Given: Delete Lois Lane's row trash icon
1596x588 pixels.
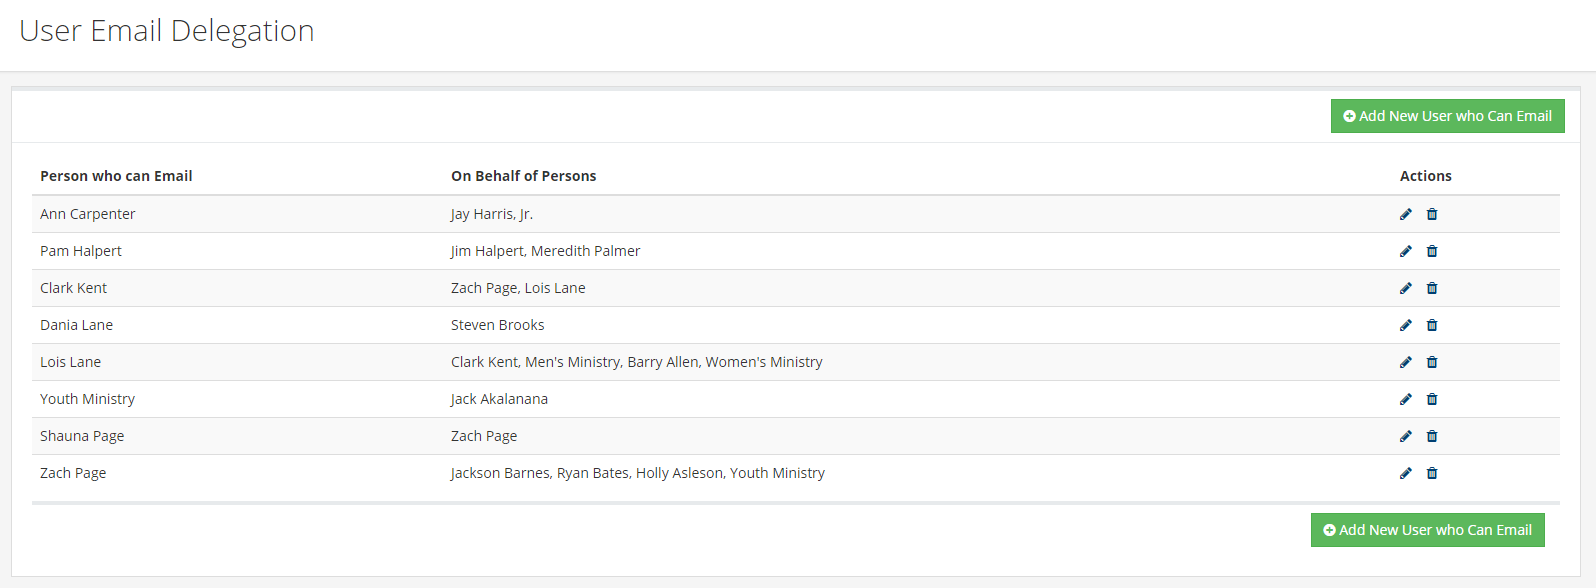Looking at the screenshot, I should click(1432, 362).
